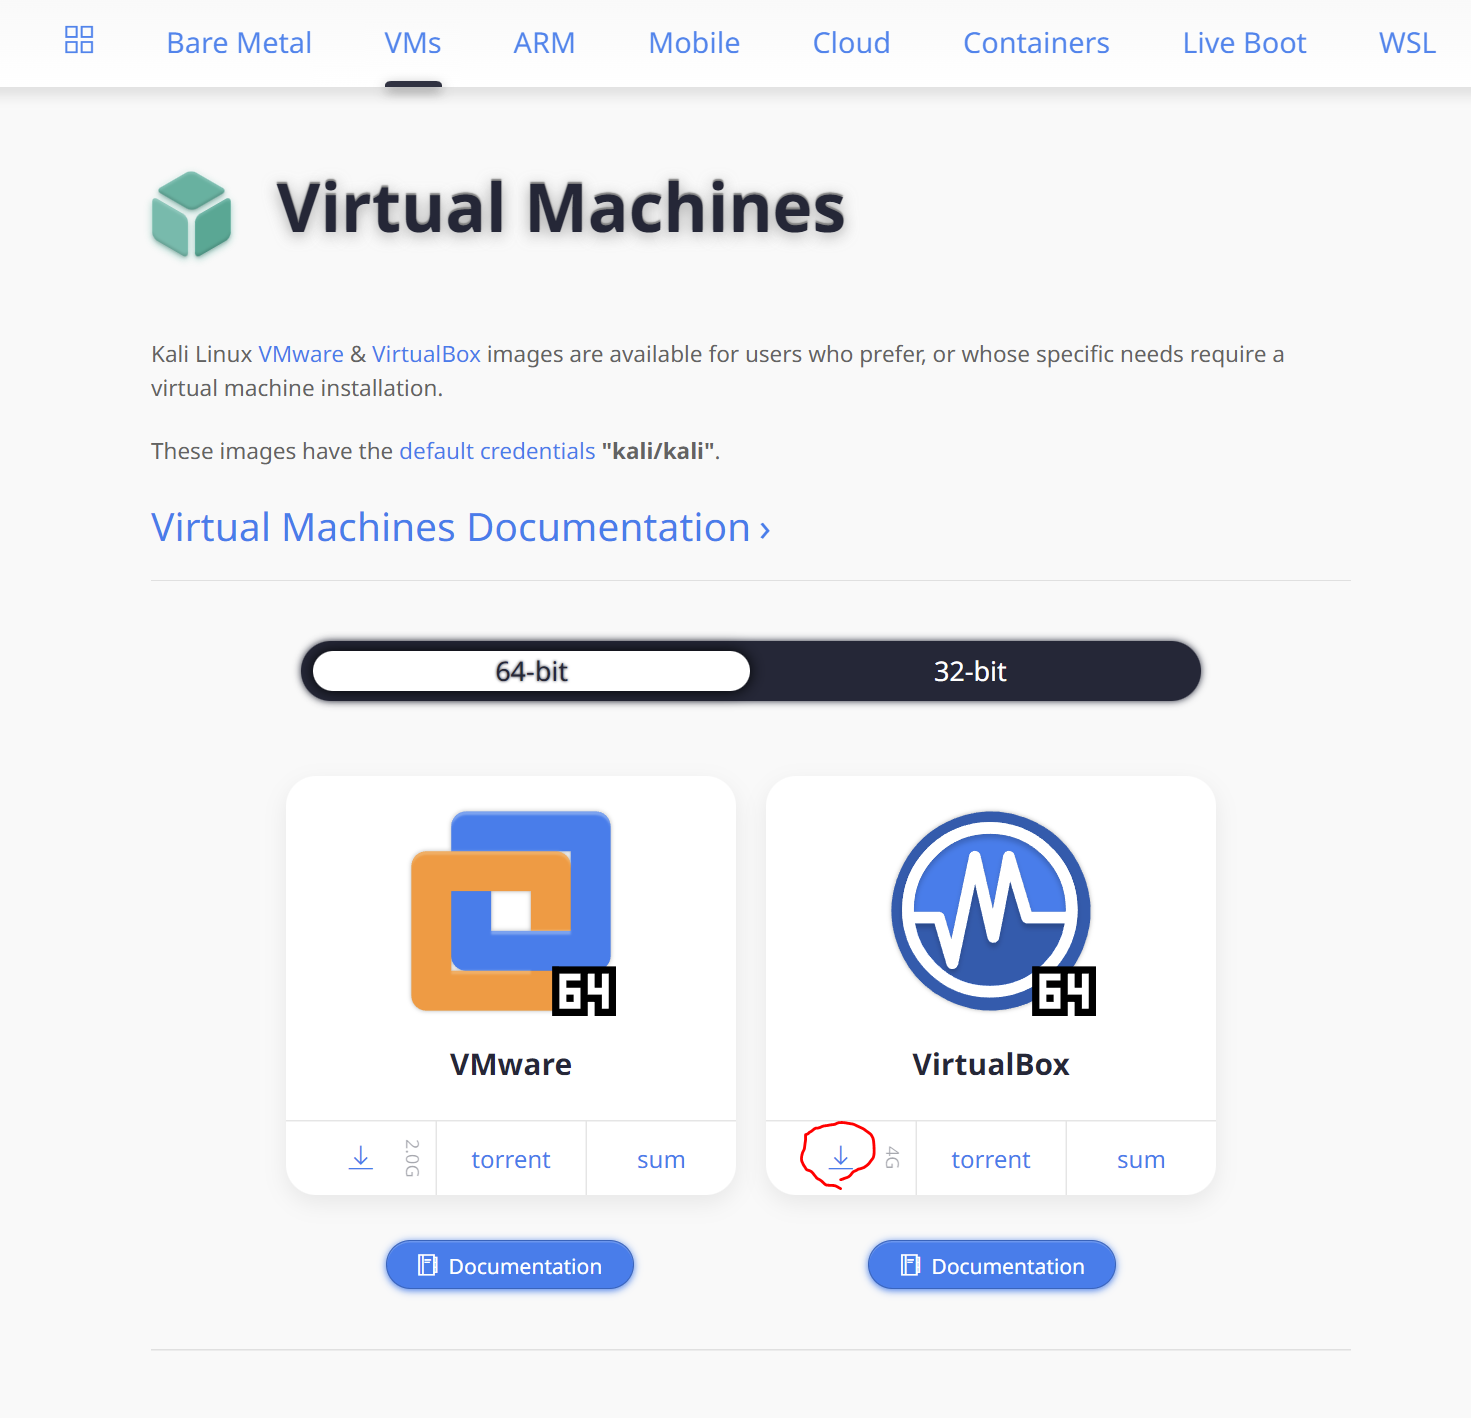The width and height of the screenshot is (1471, 1418).
Task: Follow the VirtualBox link in the description
Action: click(426, 354)
